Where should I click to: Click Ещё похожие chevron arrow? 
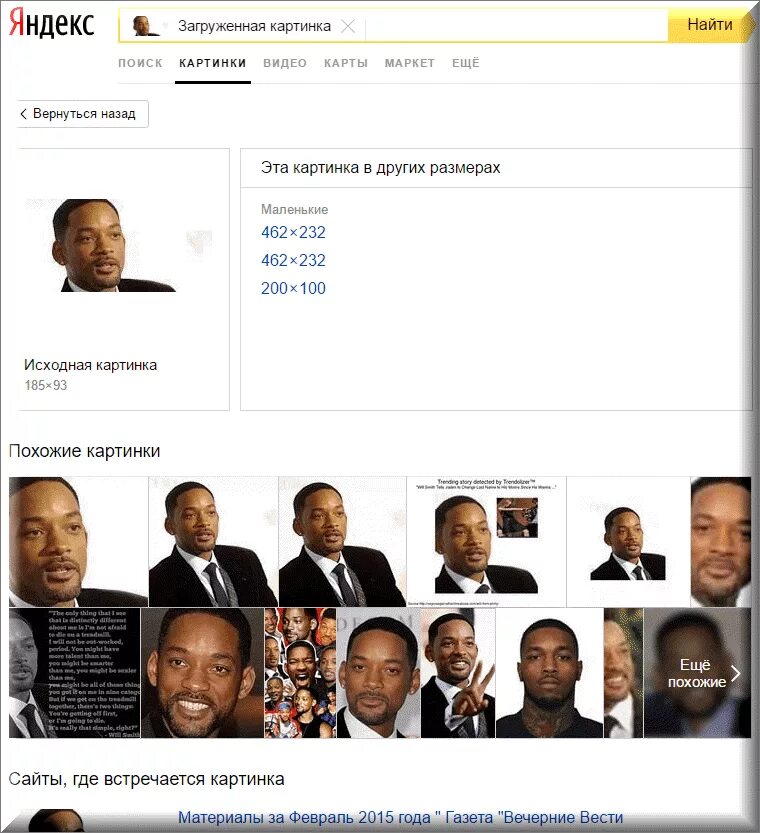coord(736,674)
